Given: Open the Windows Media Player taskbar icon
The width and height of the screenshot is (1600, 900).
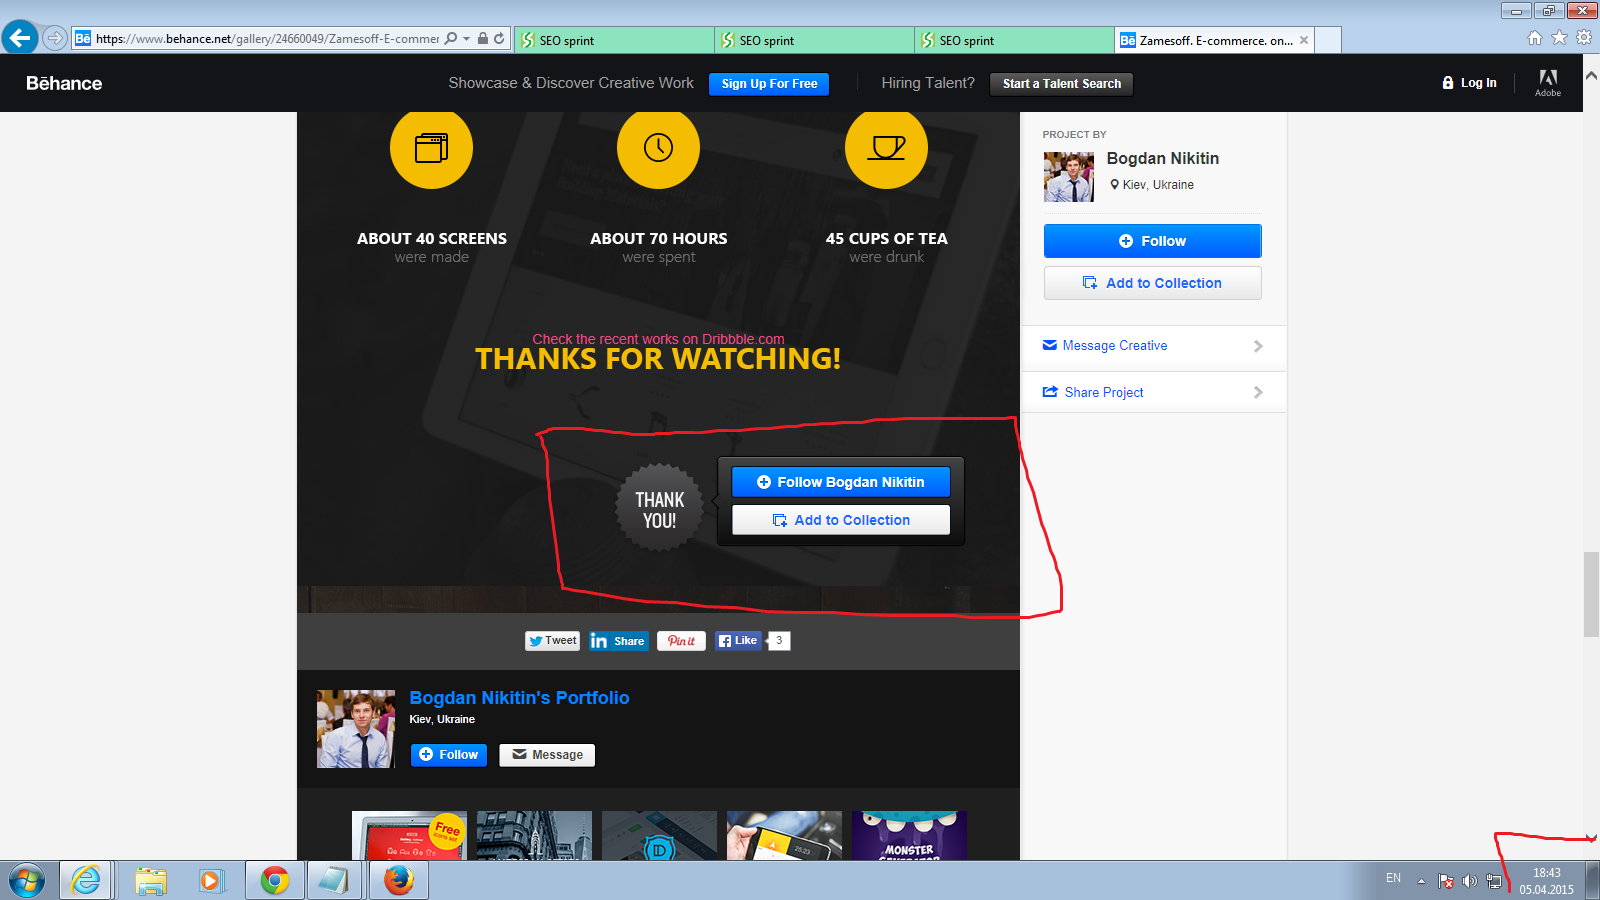Looking at the screenshot, I should tap(211, 880).
